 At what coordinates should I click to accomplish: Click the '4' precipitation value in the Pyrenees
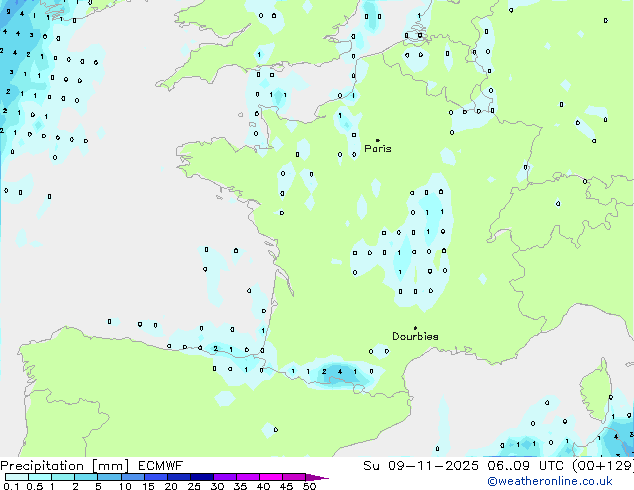[340, 372]
